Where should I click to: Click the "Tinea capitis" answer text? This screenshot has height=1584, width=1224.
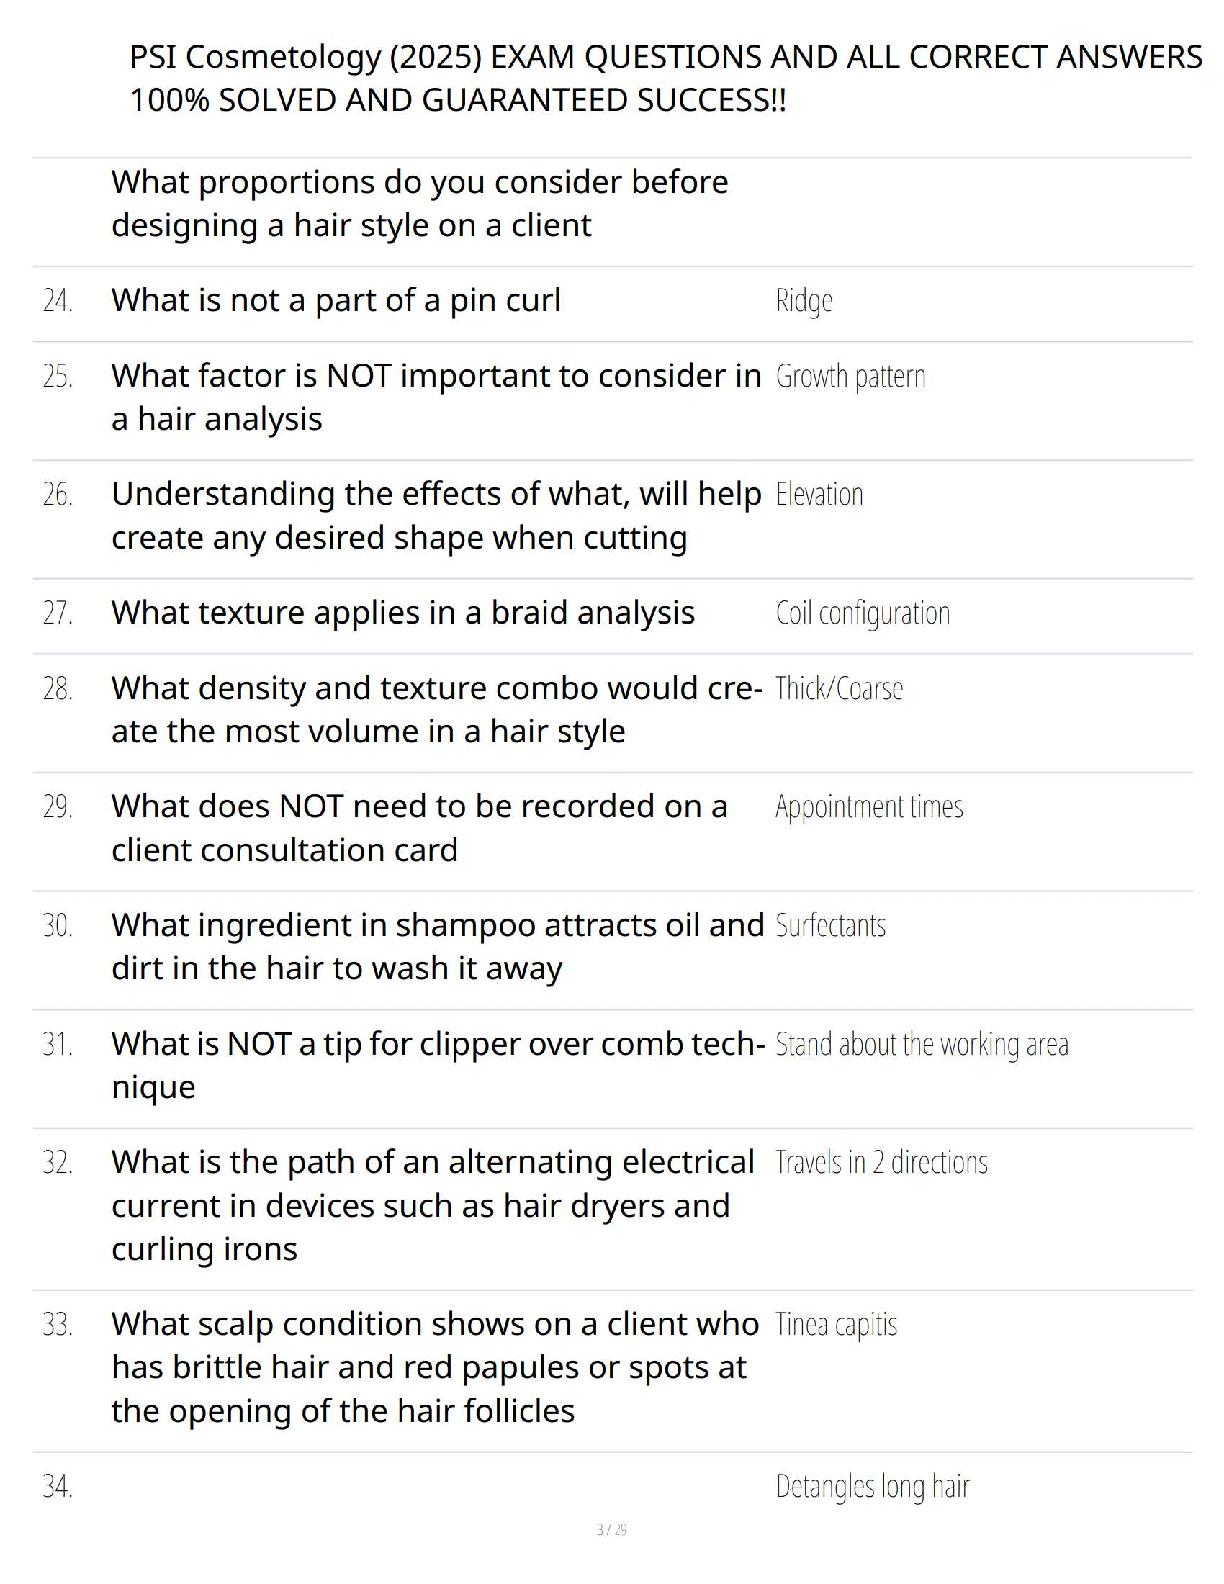pos(836,1325)
